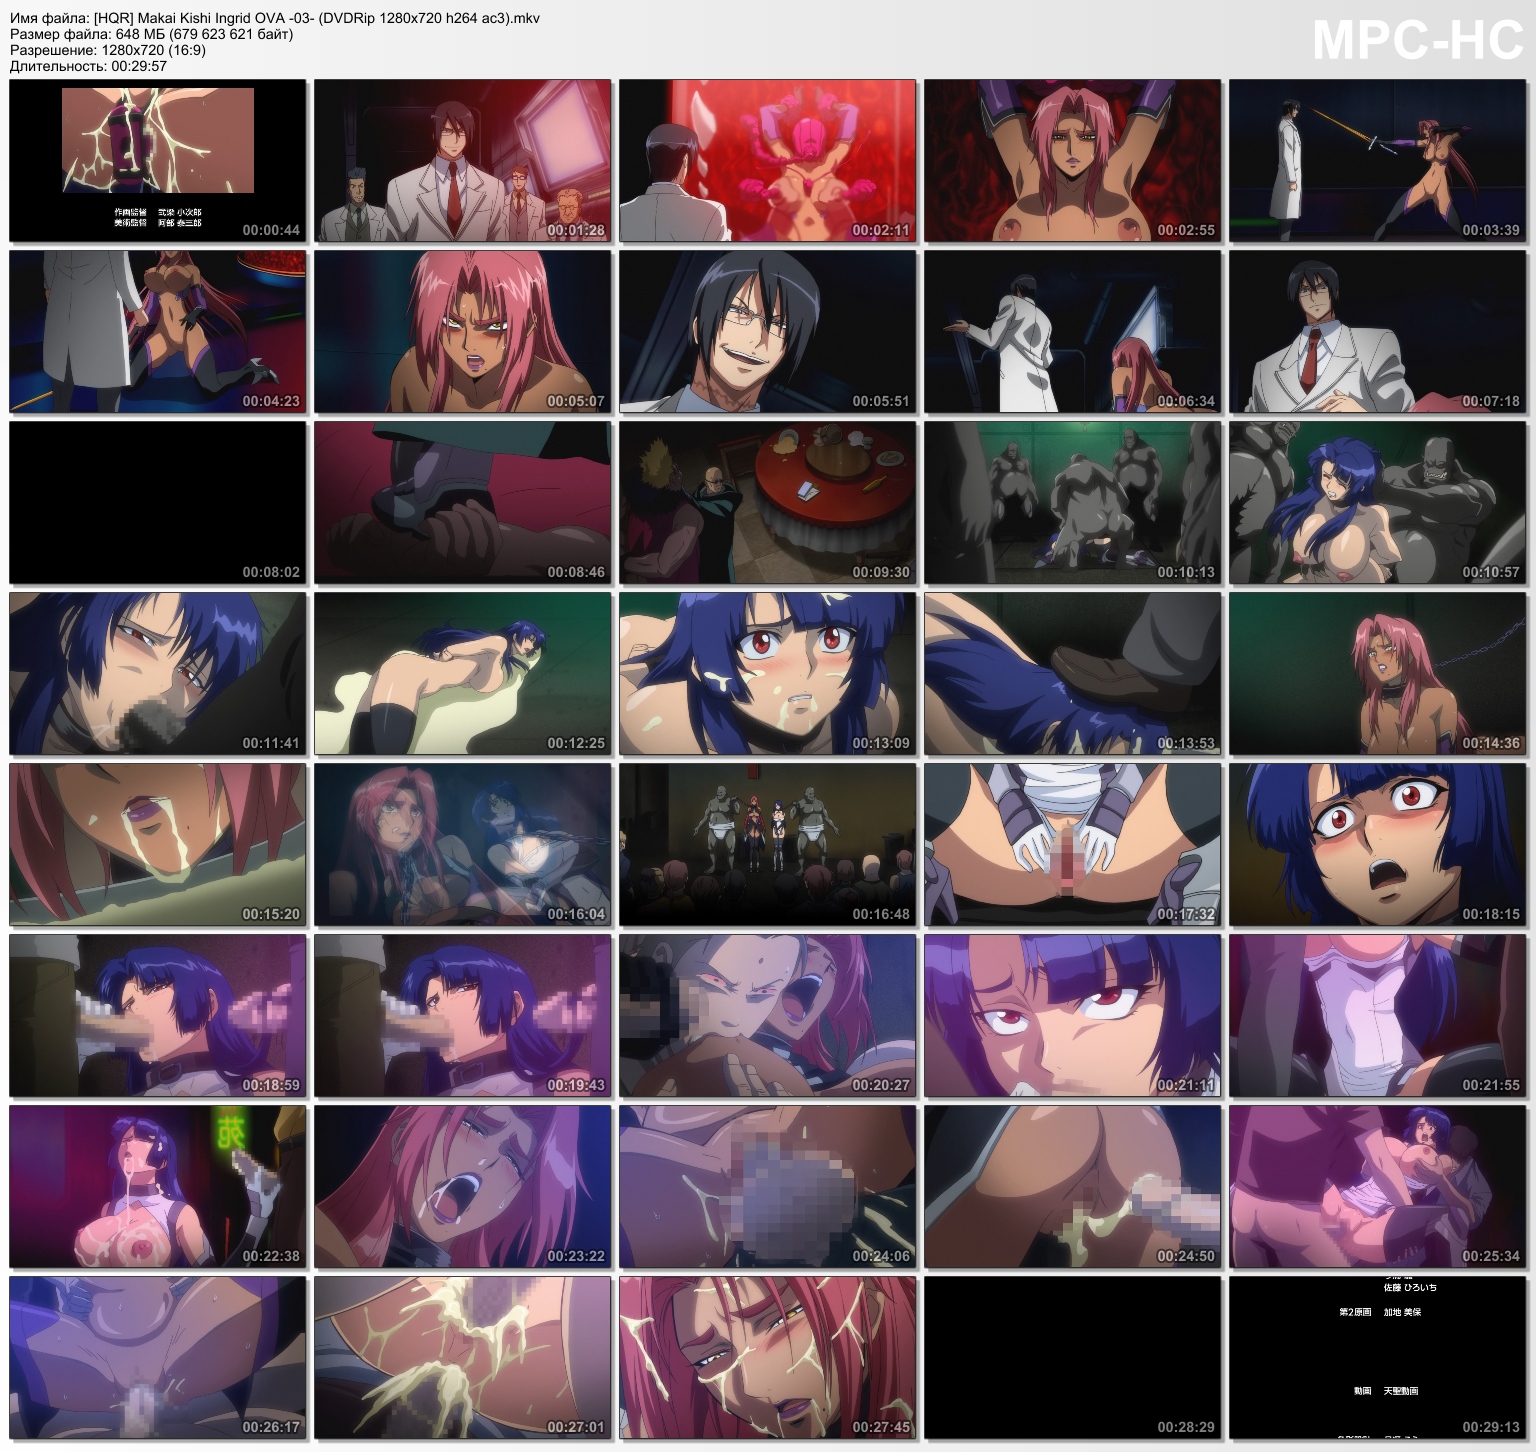Viewport: 1536px width, 1452px height.
Task: Pick the thumbnail marked 00:20:27
Action: coord(768,1016)
